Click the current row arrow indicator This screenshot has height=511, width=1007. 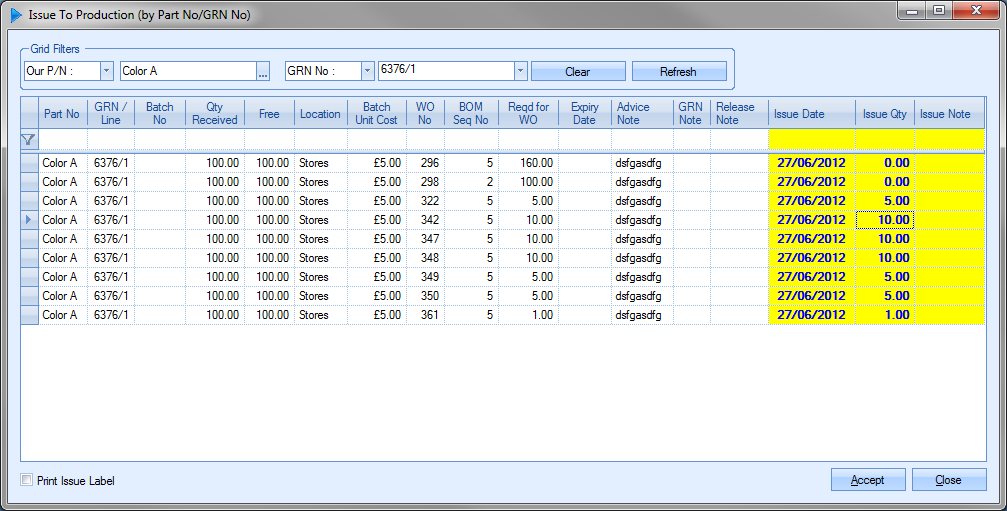tap(28, 220)
